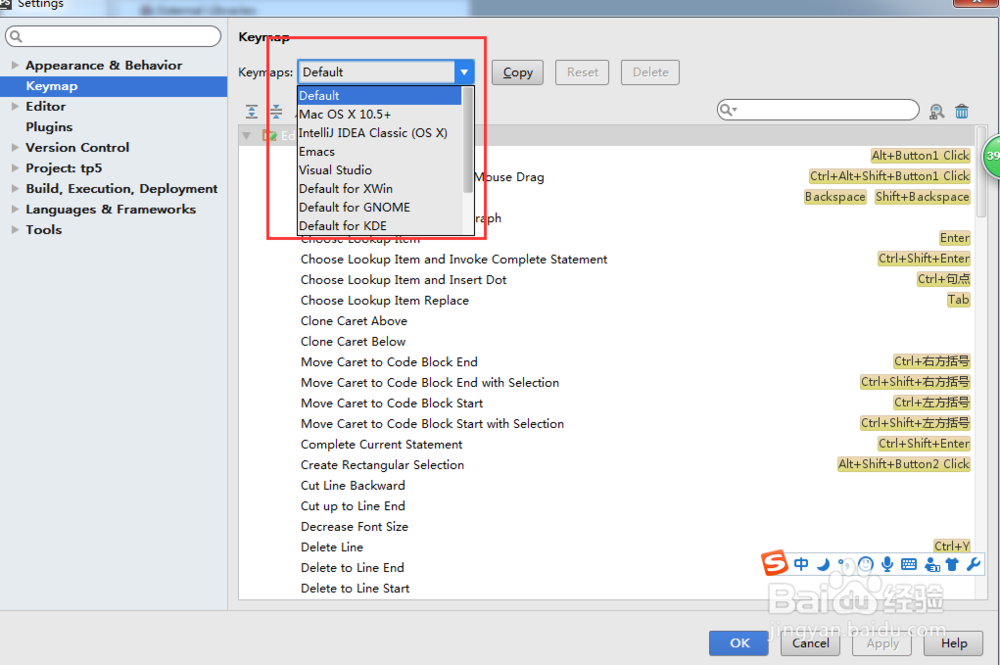1000x665 pixels.
Task: Select the Cut Line Backward action
Action: [x=353, y=485]
